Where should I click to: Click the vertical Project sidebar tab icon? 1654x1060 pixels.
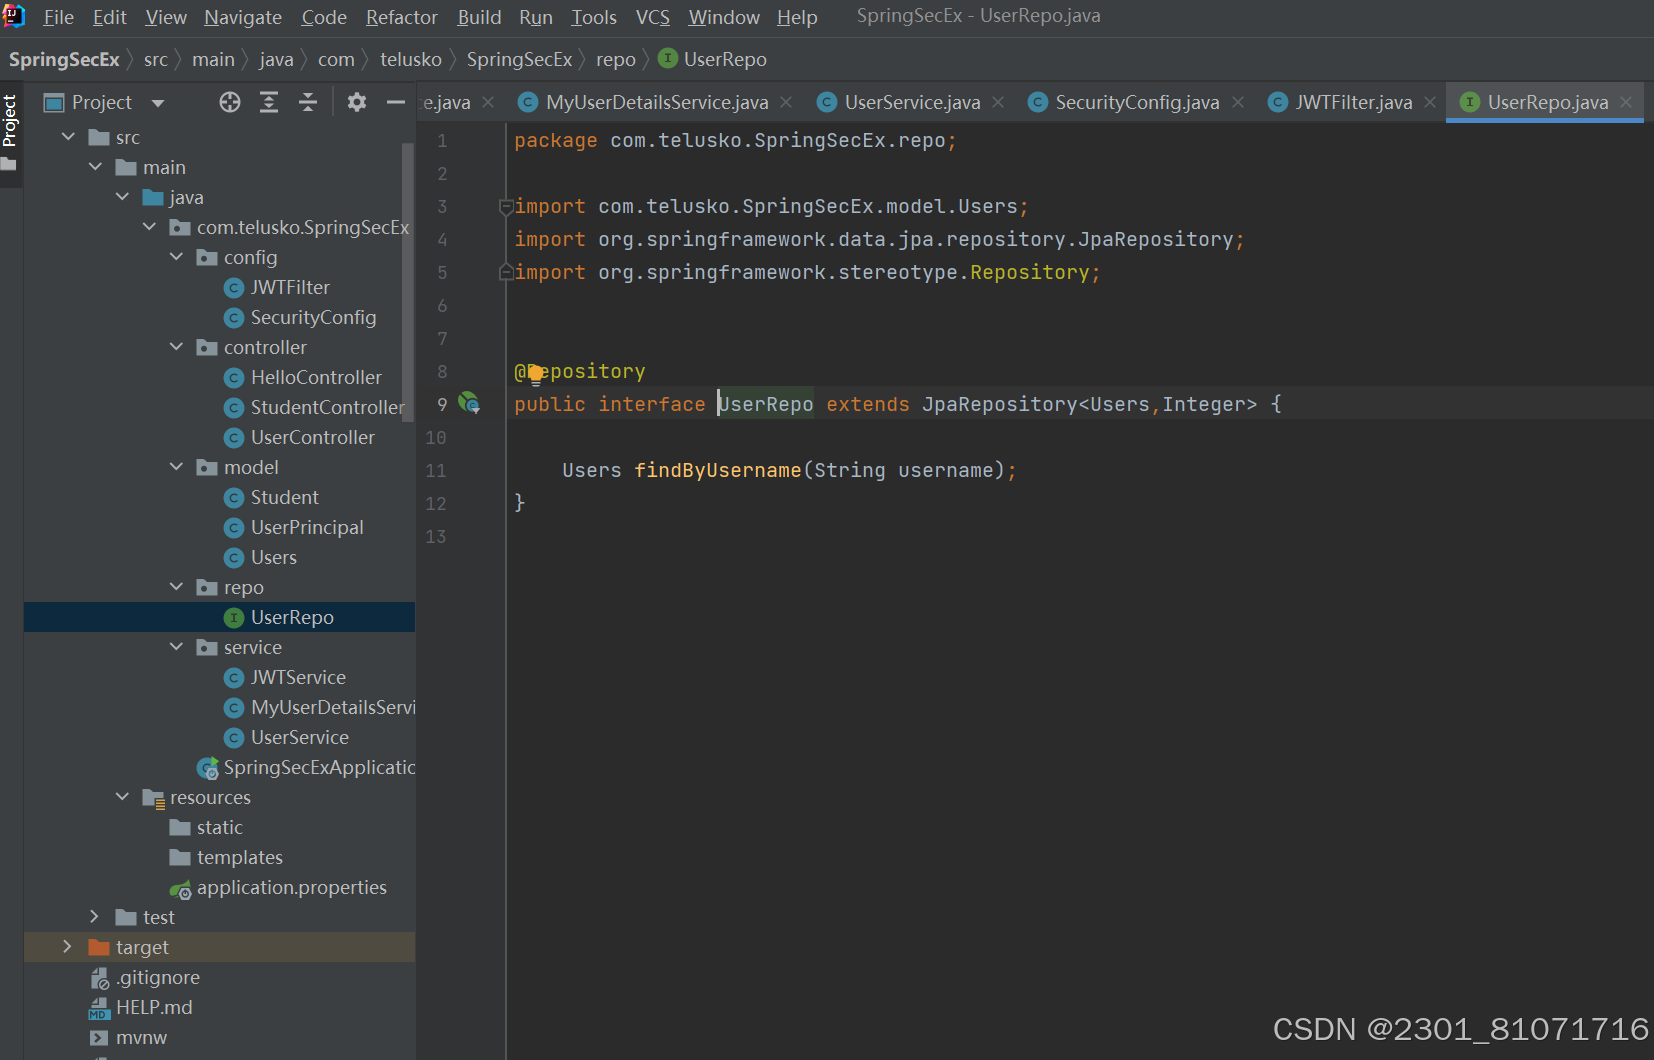pos(12,123)
